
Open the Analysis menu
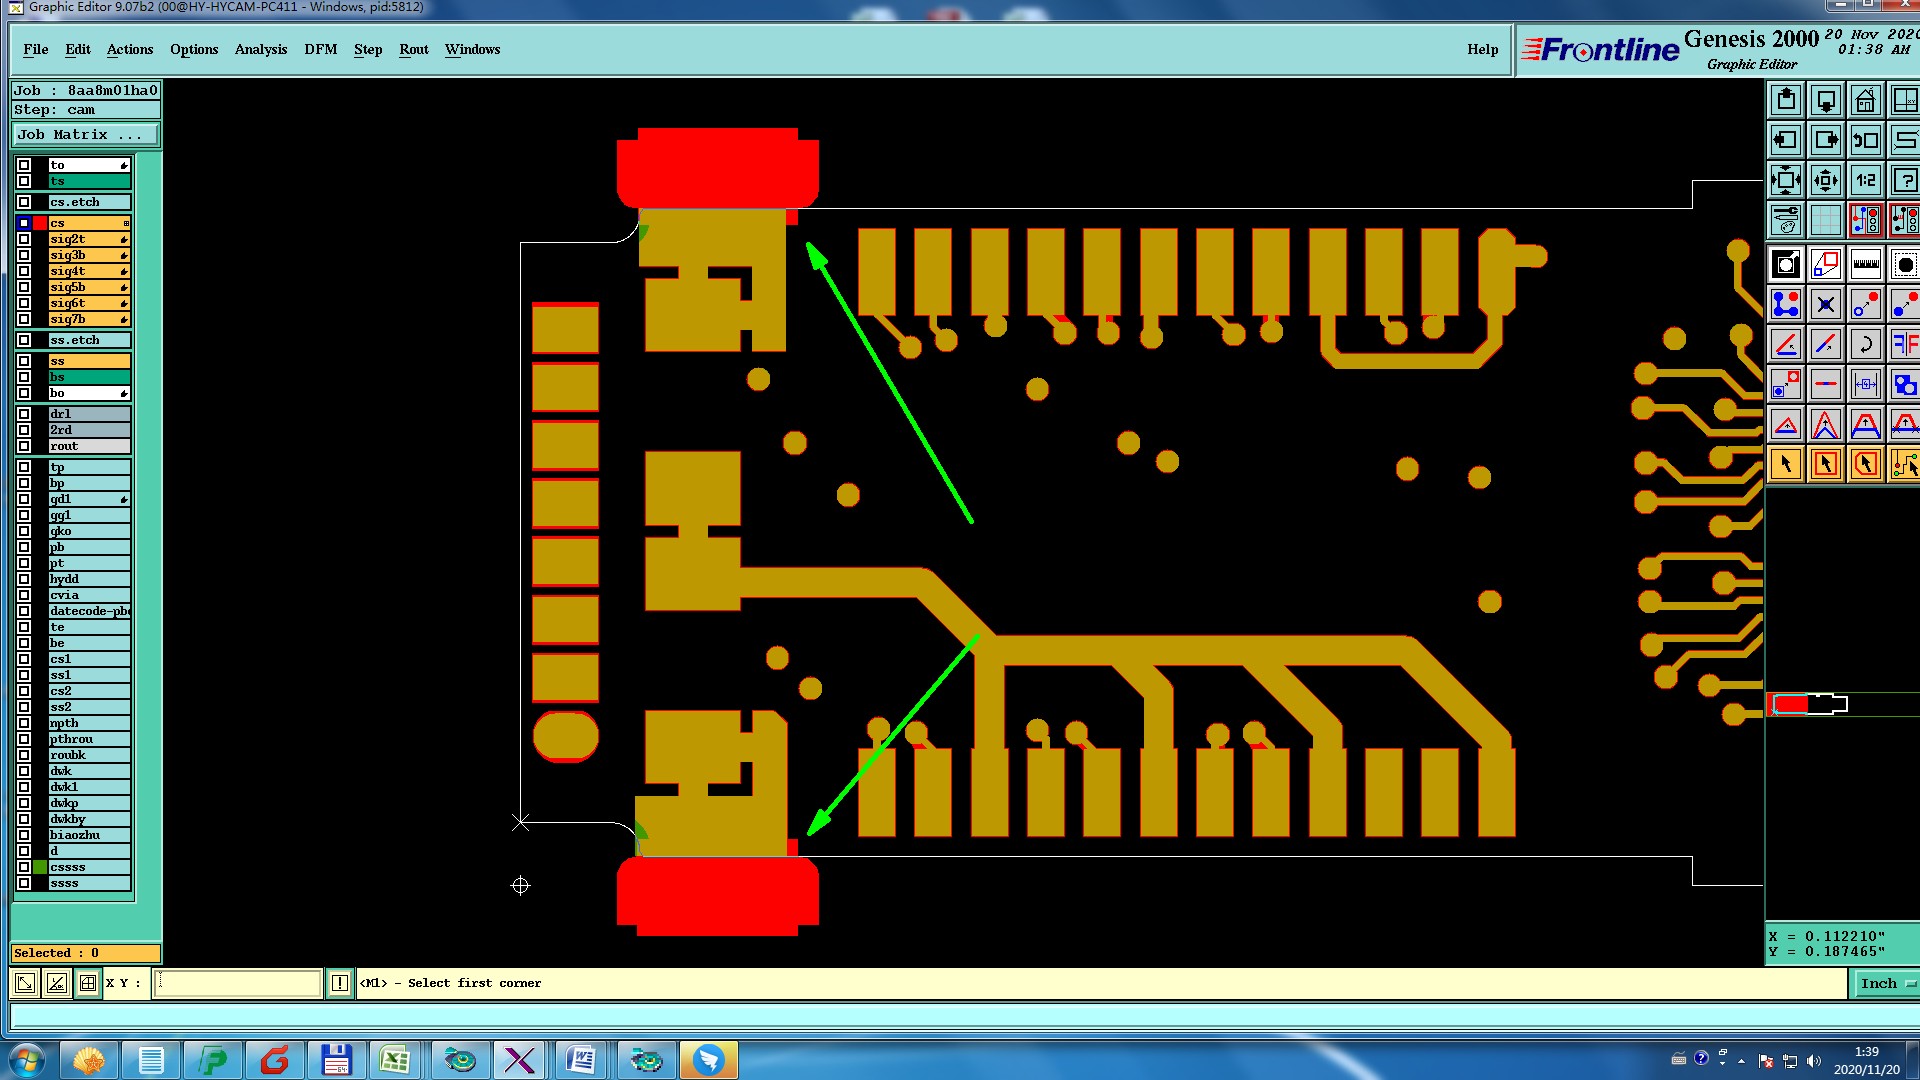(x=260, y=49)
